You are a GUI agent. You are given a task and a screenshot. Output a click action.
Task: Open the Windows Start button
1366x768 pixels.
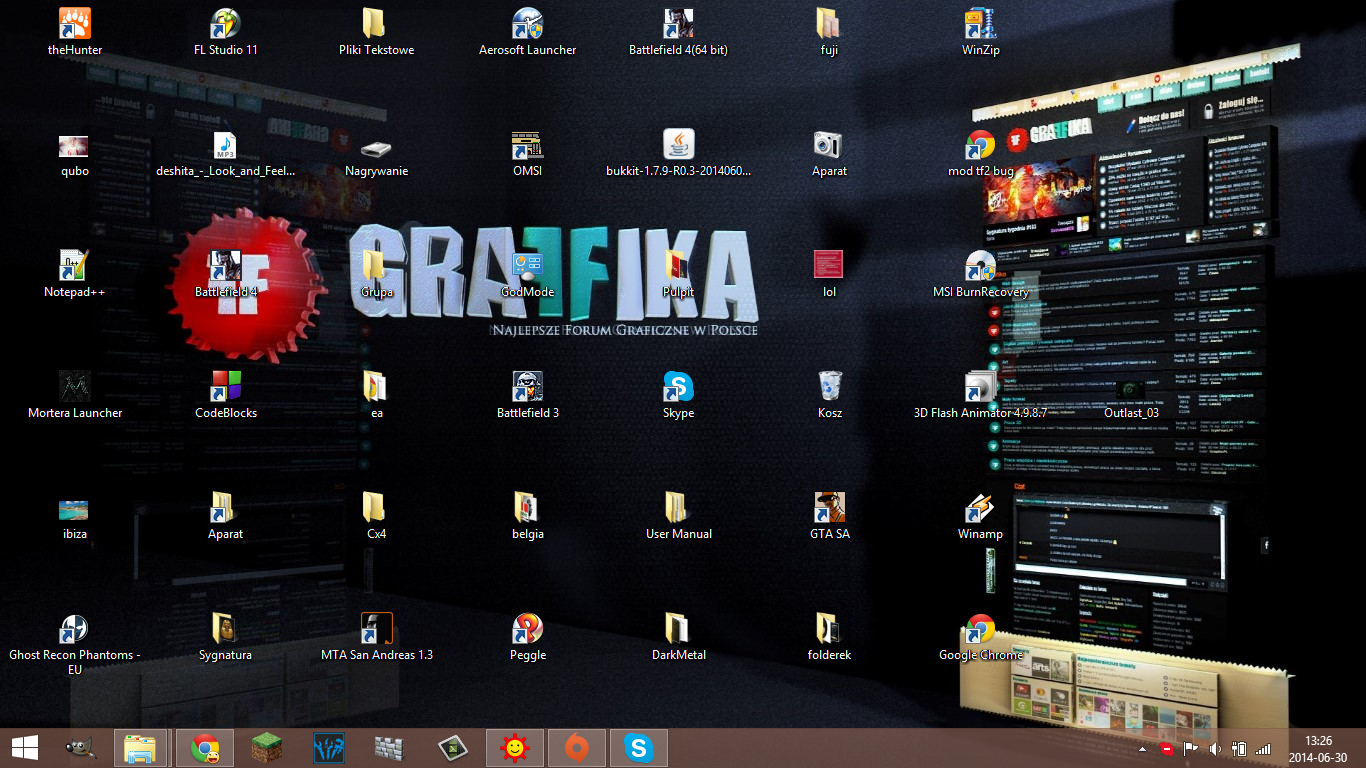pyautogui.click(x=25, y=748)
